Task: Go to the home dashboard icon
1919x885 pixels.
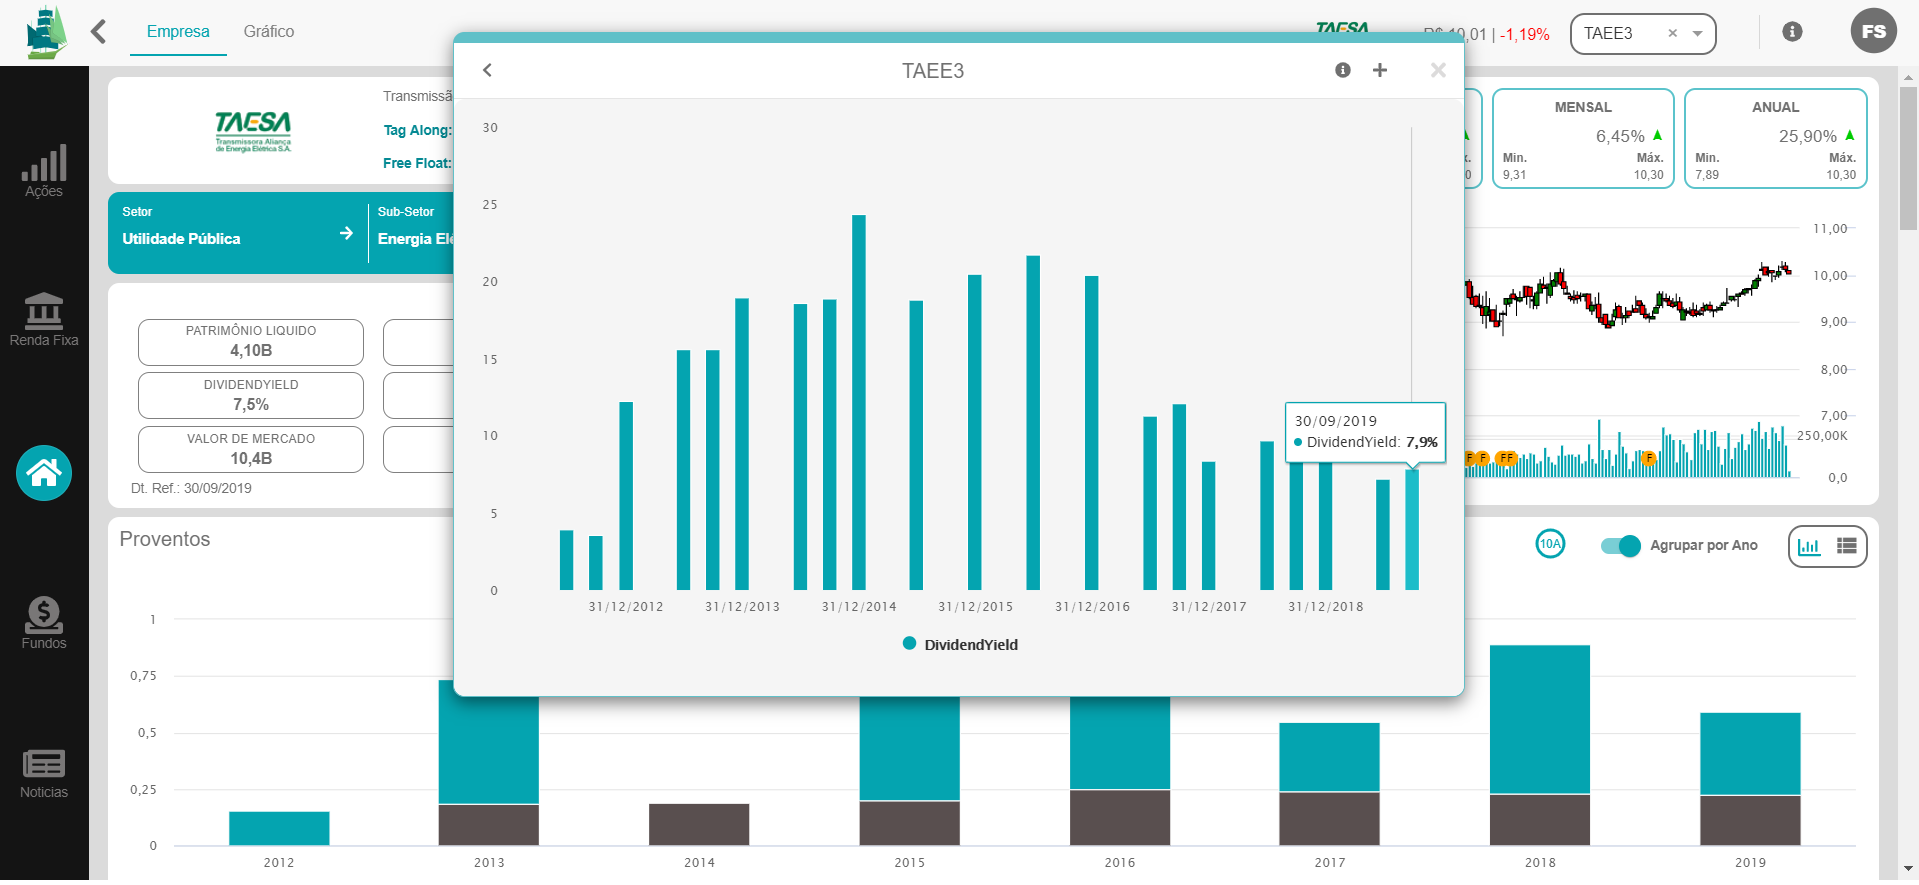Action: tap(44, 473)
